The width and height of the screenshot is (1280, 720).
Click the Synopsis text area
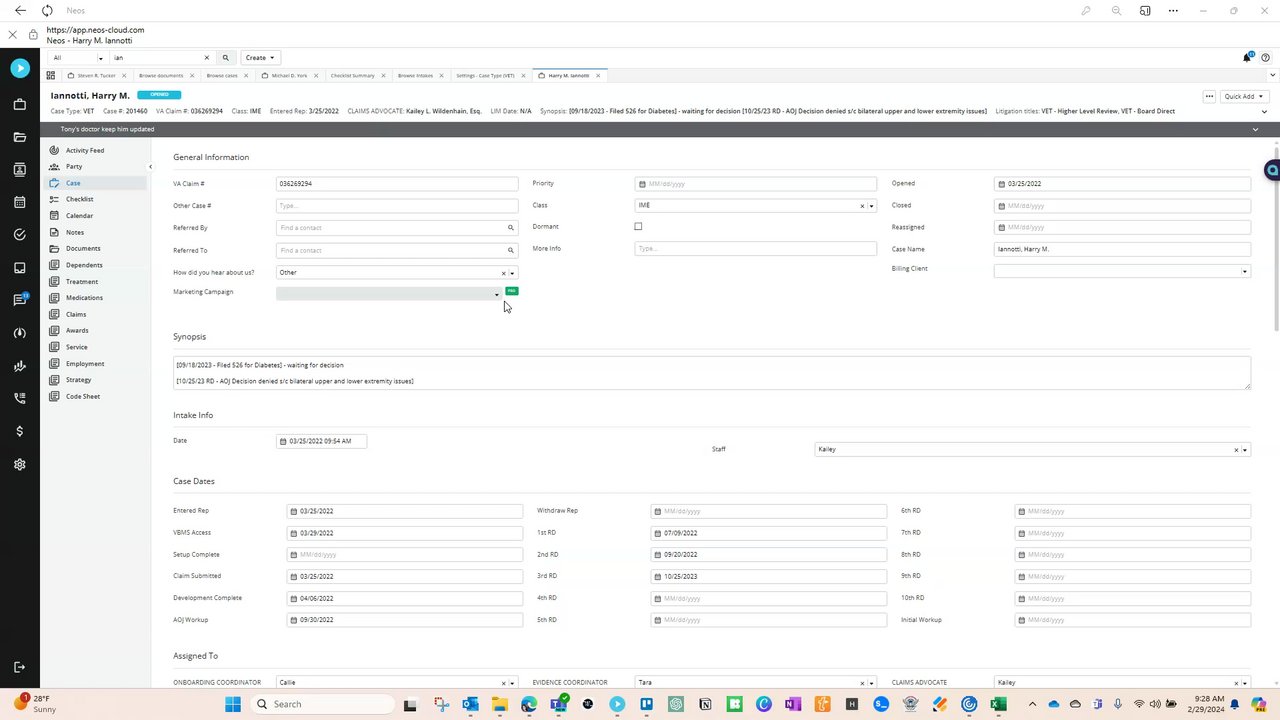711,373
